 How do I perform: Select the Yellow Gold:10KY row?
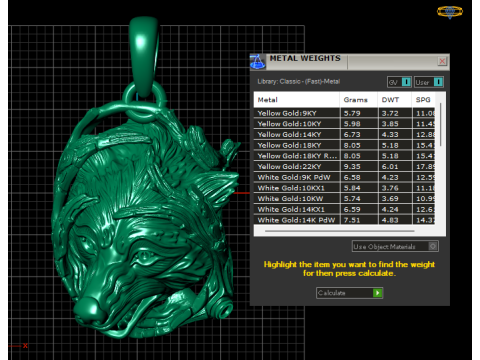(344, 124)
